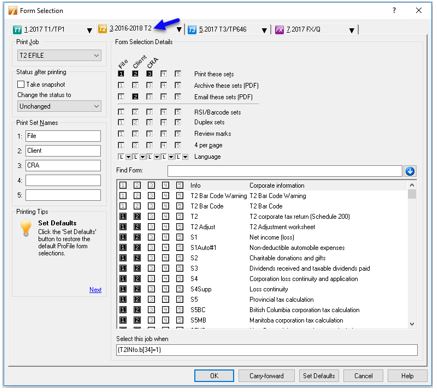Viewport: 437px width, 392px height.
Task: Enable the Take snapshot checkbox
Action: [21, 84]
